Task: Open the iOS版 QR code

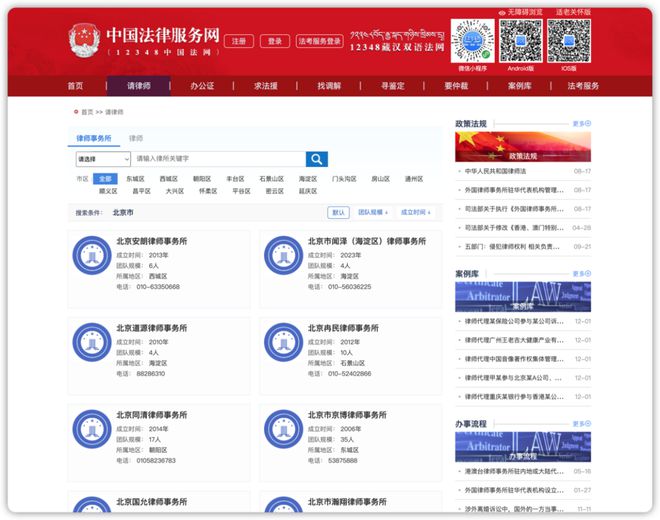Action: pyautogui.click(x=569, y=41)
